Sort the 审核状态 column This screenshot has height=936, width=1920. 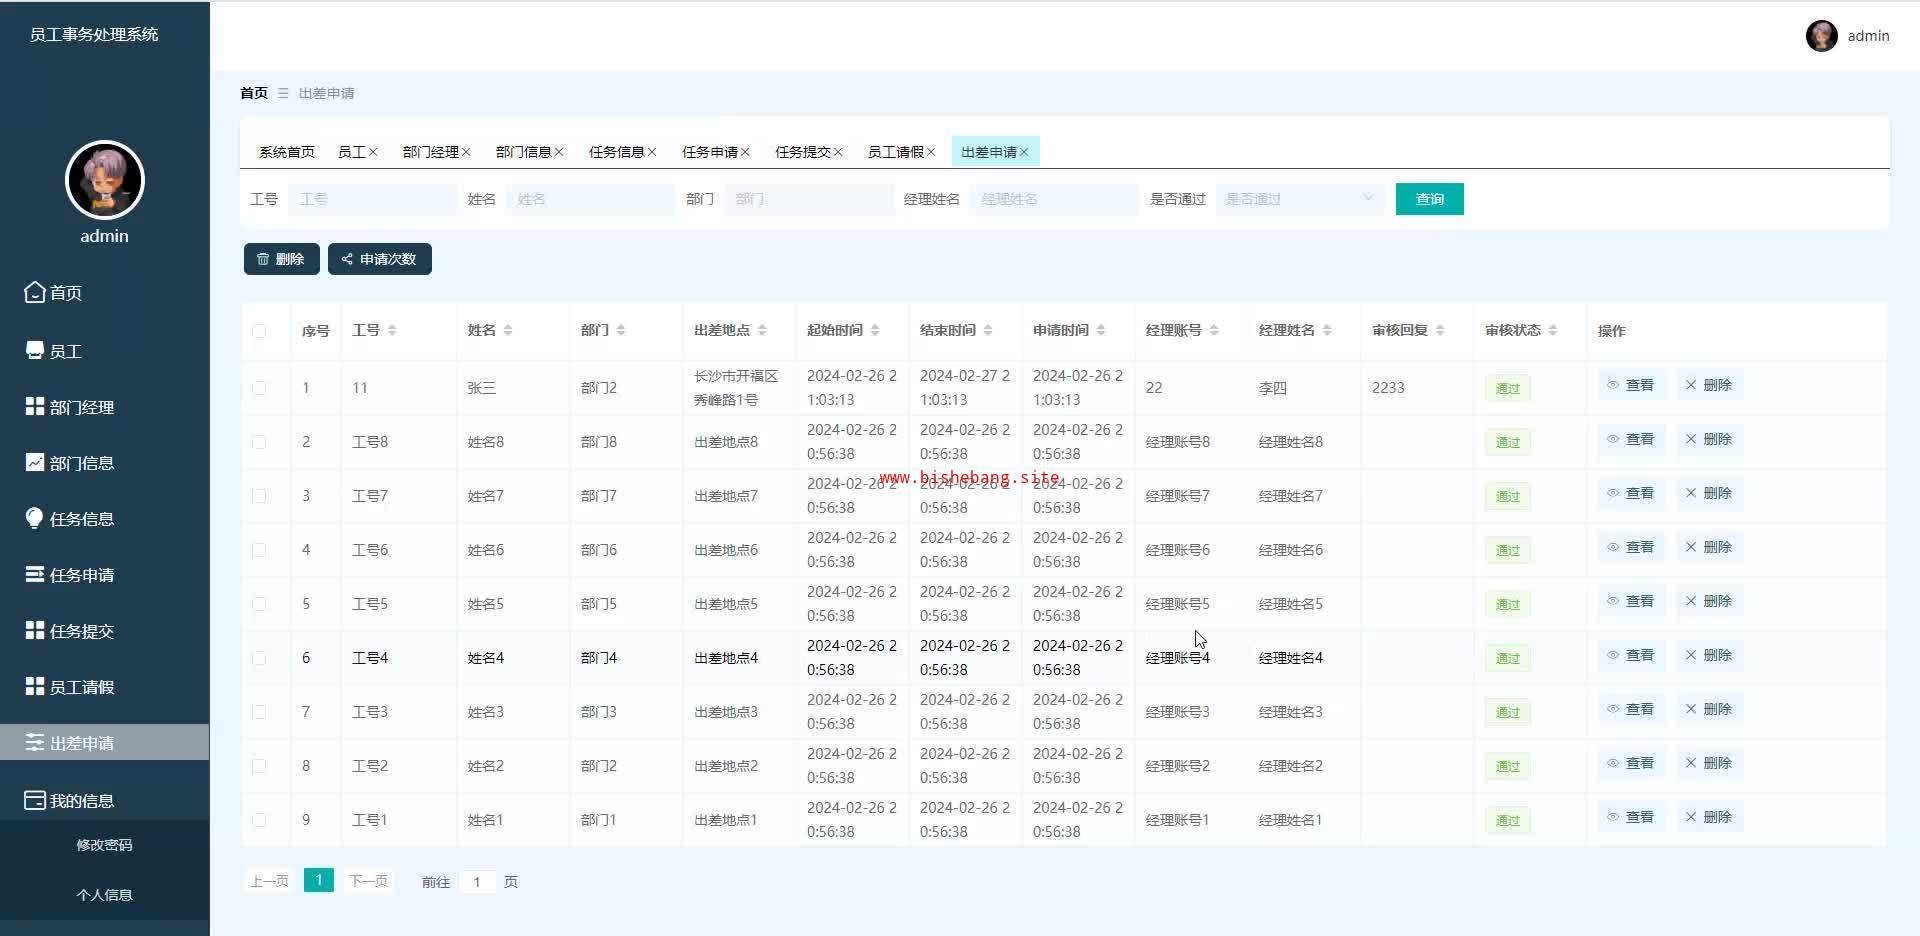1552,330
